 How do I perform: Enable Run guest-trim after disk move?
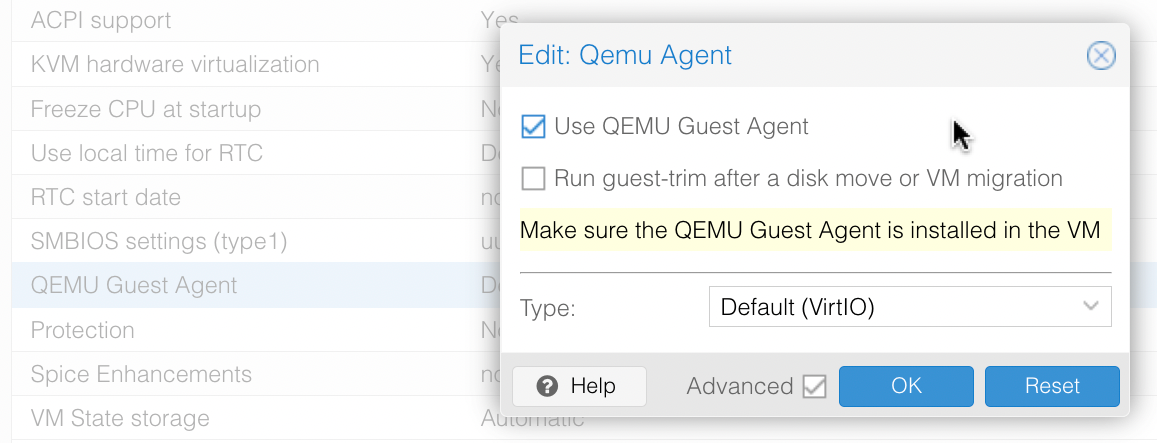click(533, 179)
